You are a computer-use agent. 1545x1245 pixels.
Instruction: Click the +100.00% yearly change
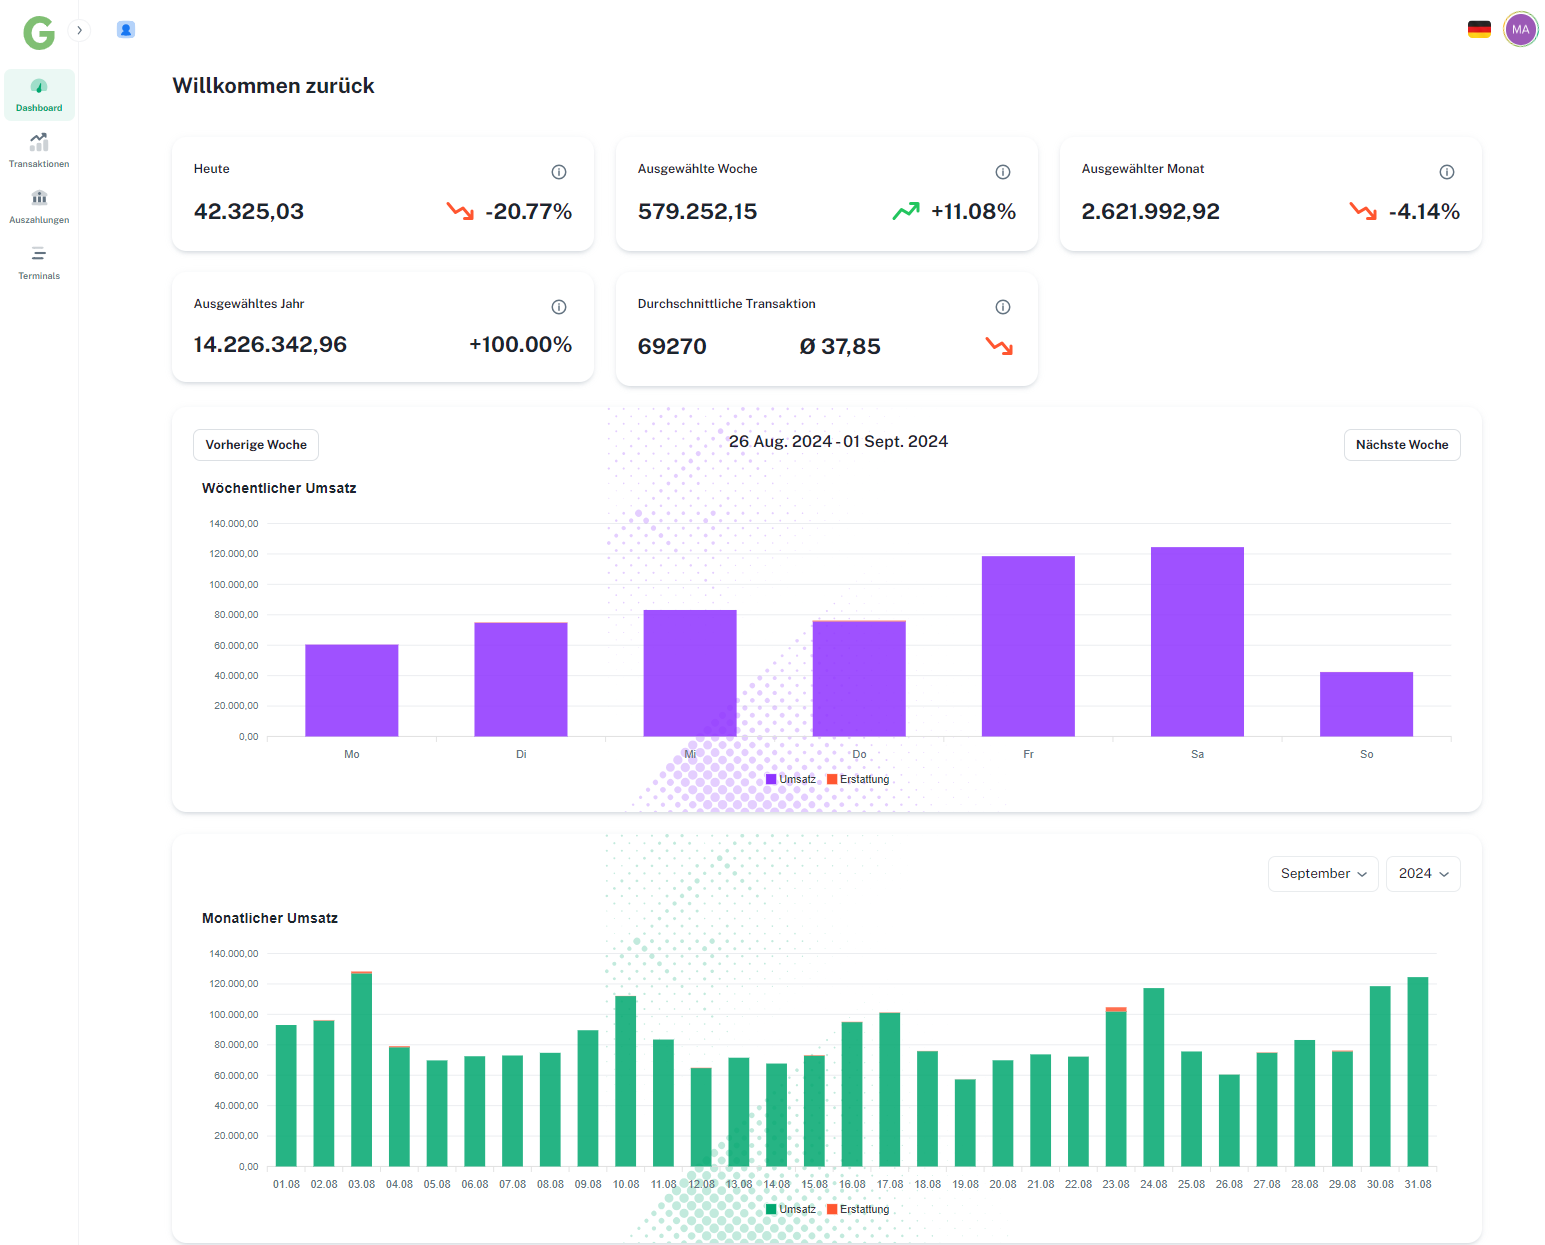(521, 345)
